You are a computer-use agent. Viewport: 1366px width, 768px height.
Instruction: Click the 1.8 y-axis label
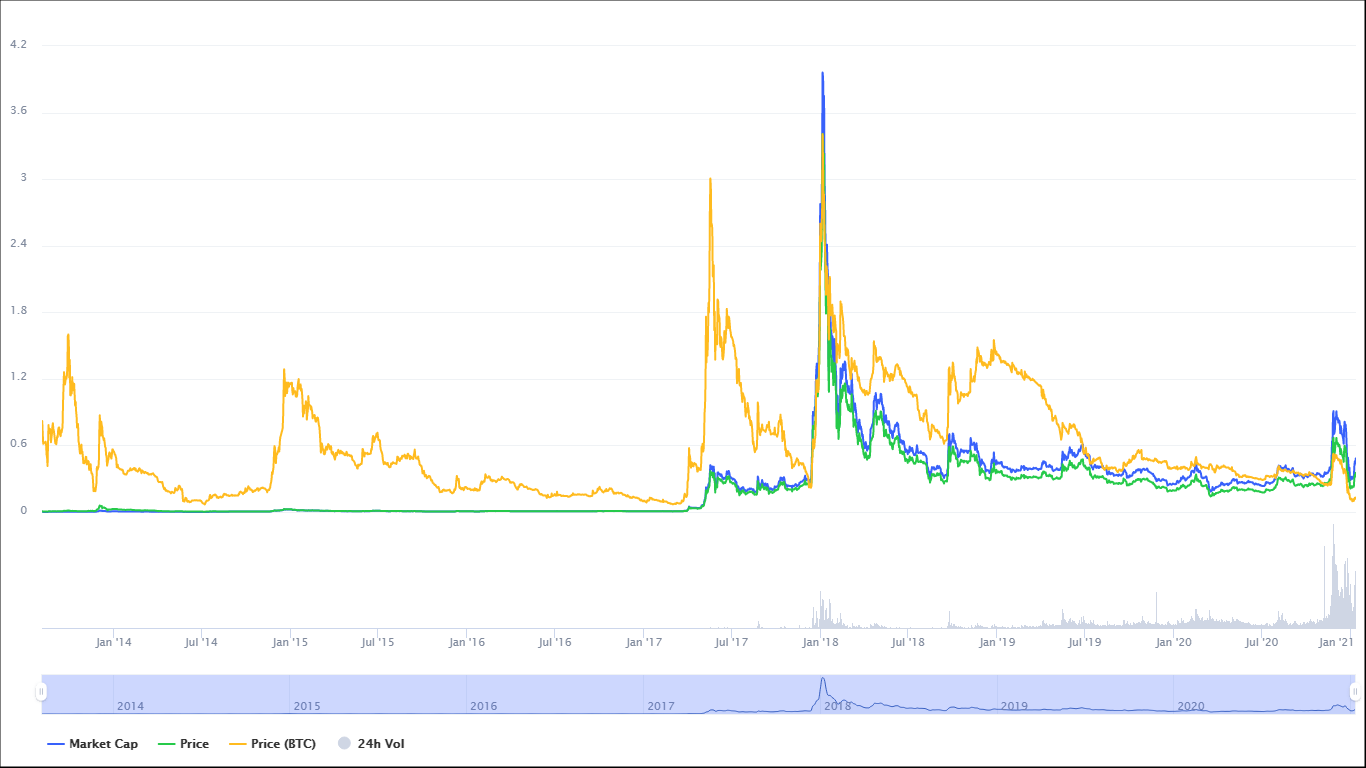[18, 311]
